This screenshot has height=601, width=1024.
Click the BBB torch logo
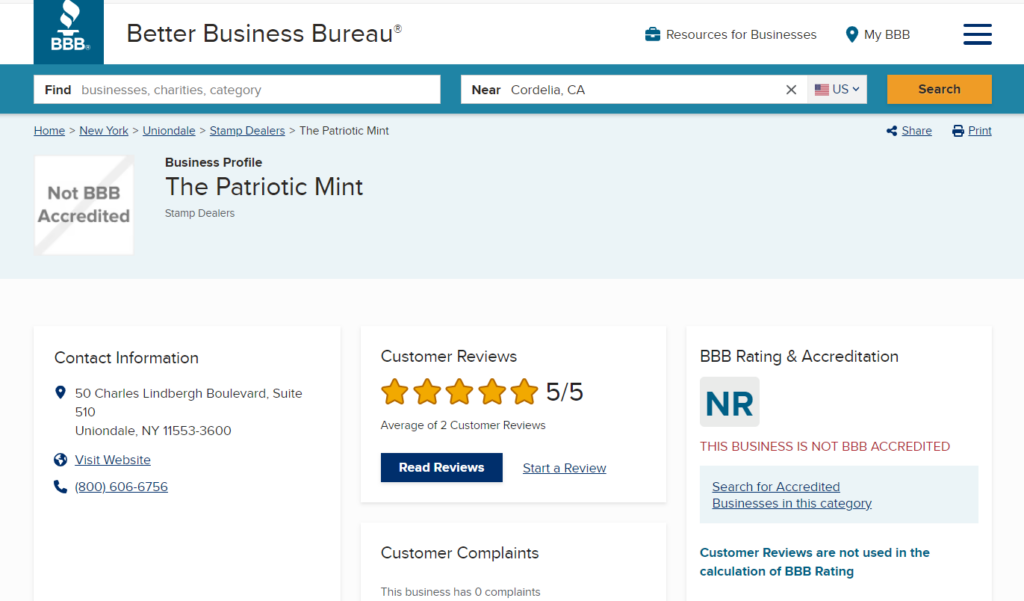click(69, 32)
